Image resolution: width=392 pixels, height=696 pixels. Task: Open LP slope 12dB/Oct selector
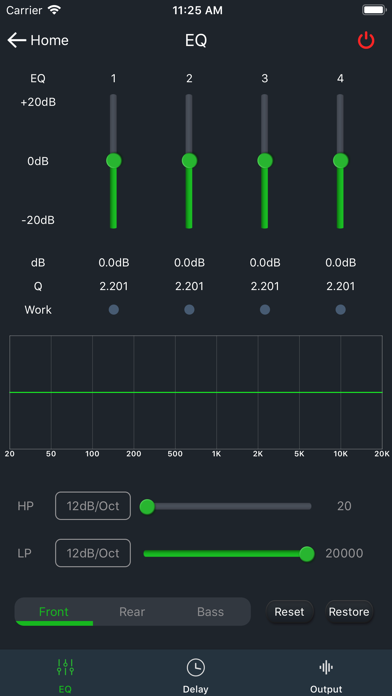[93, 553]
